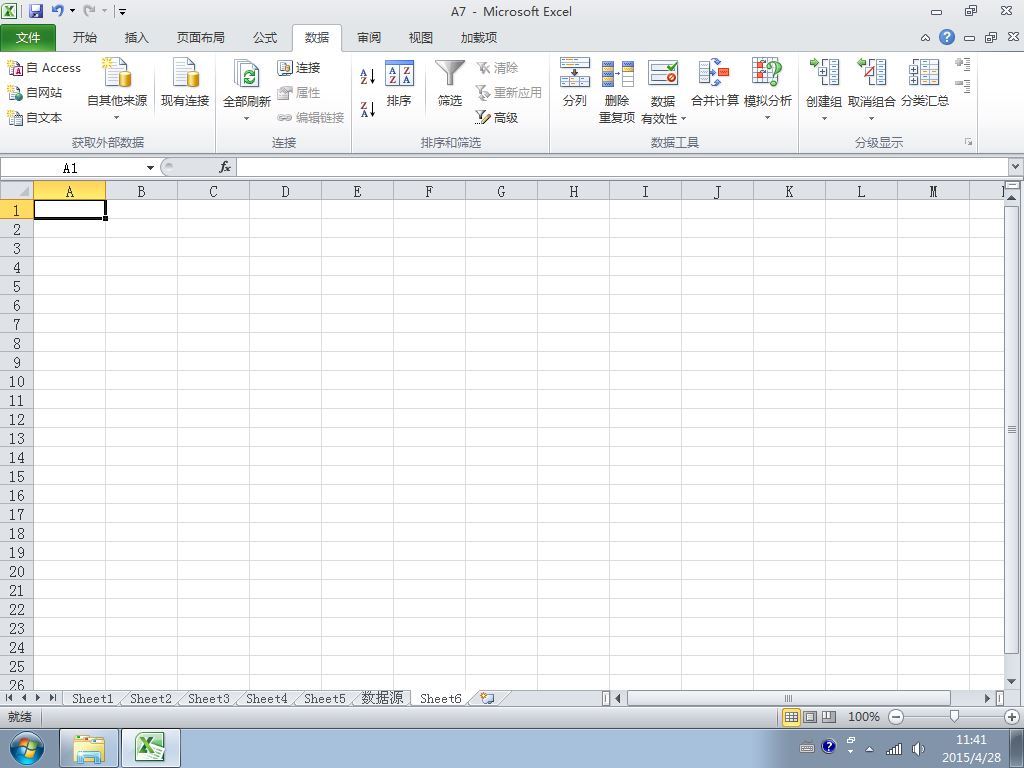Select column D header

point(285,191)
